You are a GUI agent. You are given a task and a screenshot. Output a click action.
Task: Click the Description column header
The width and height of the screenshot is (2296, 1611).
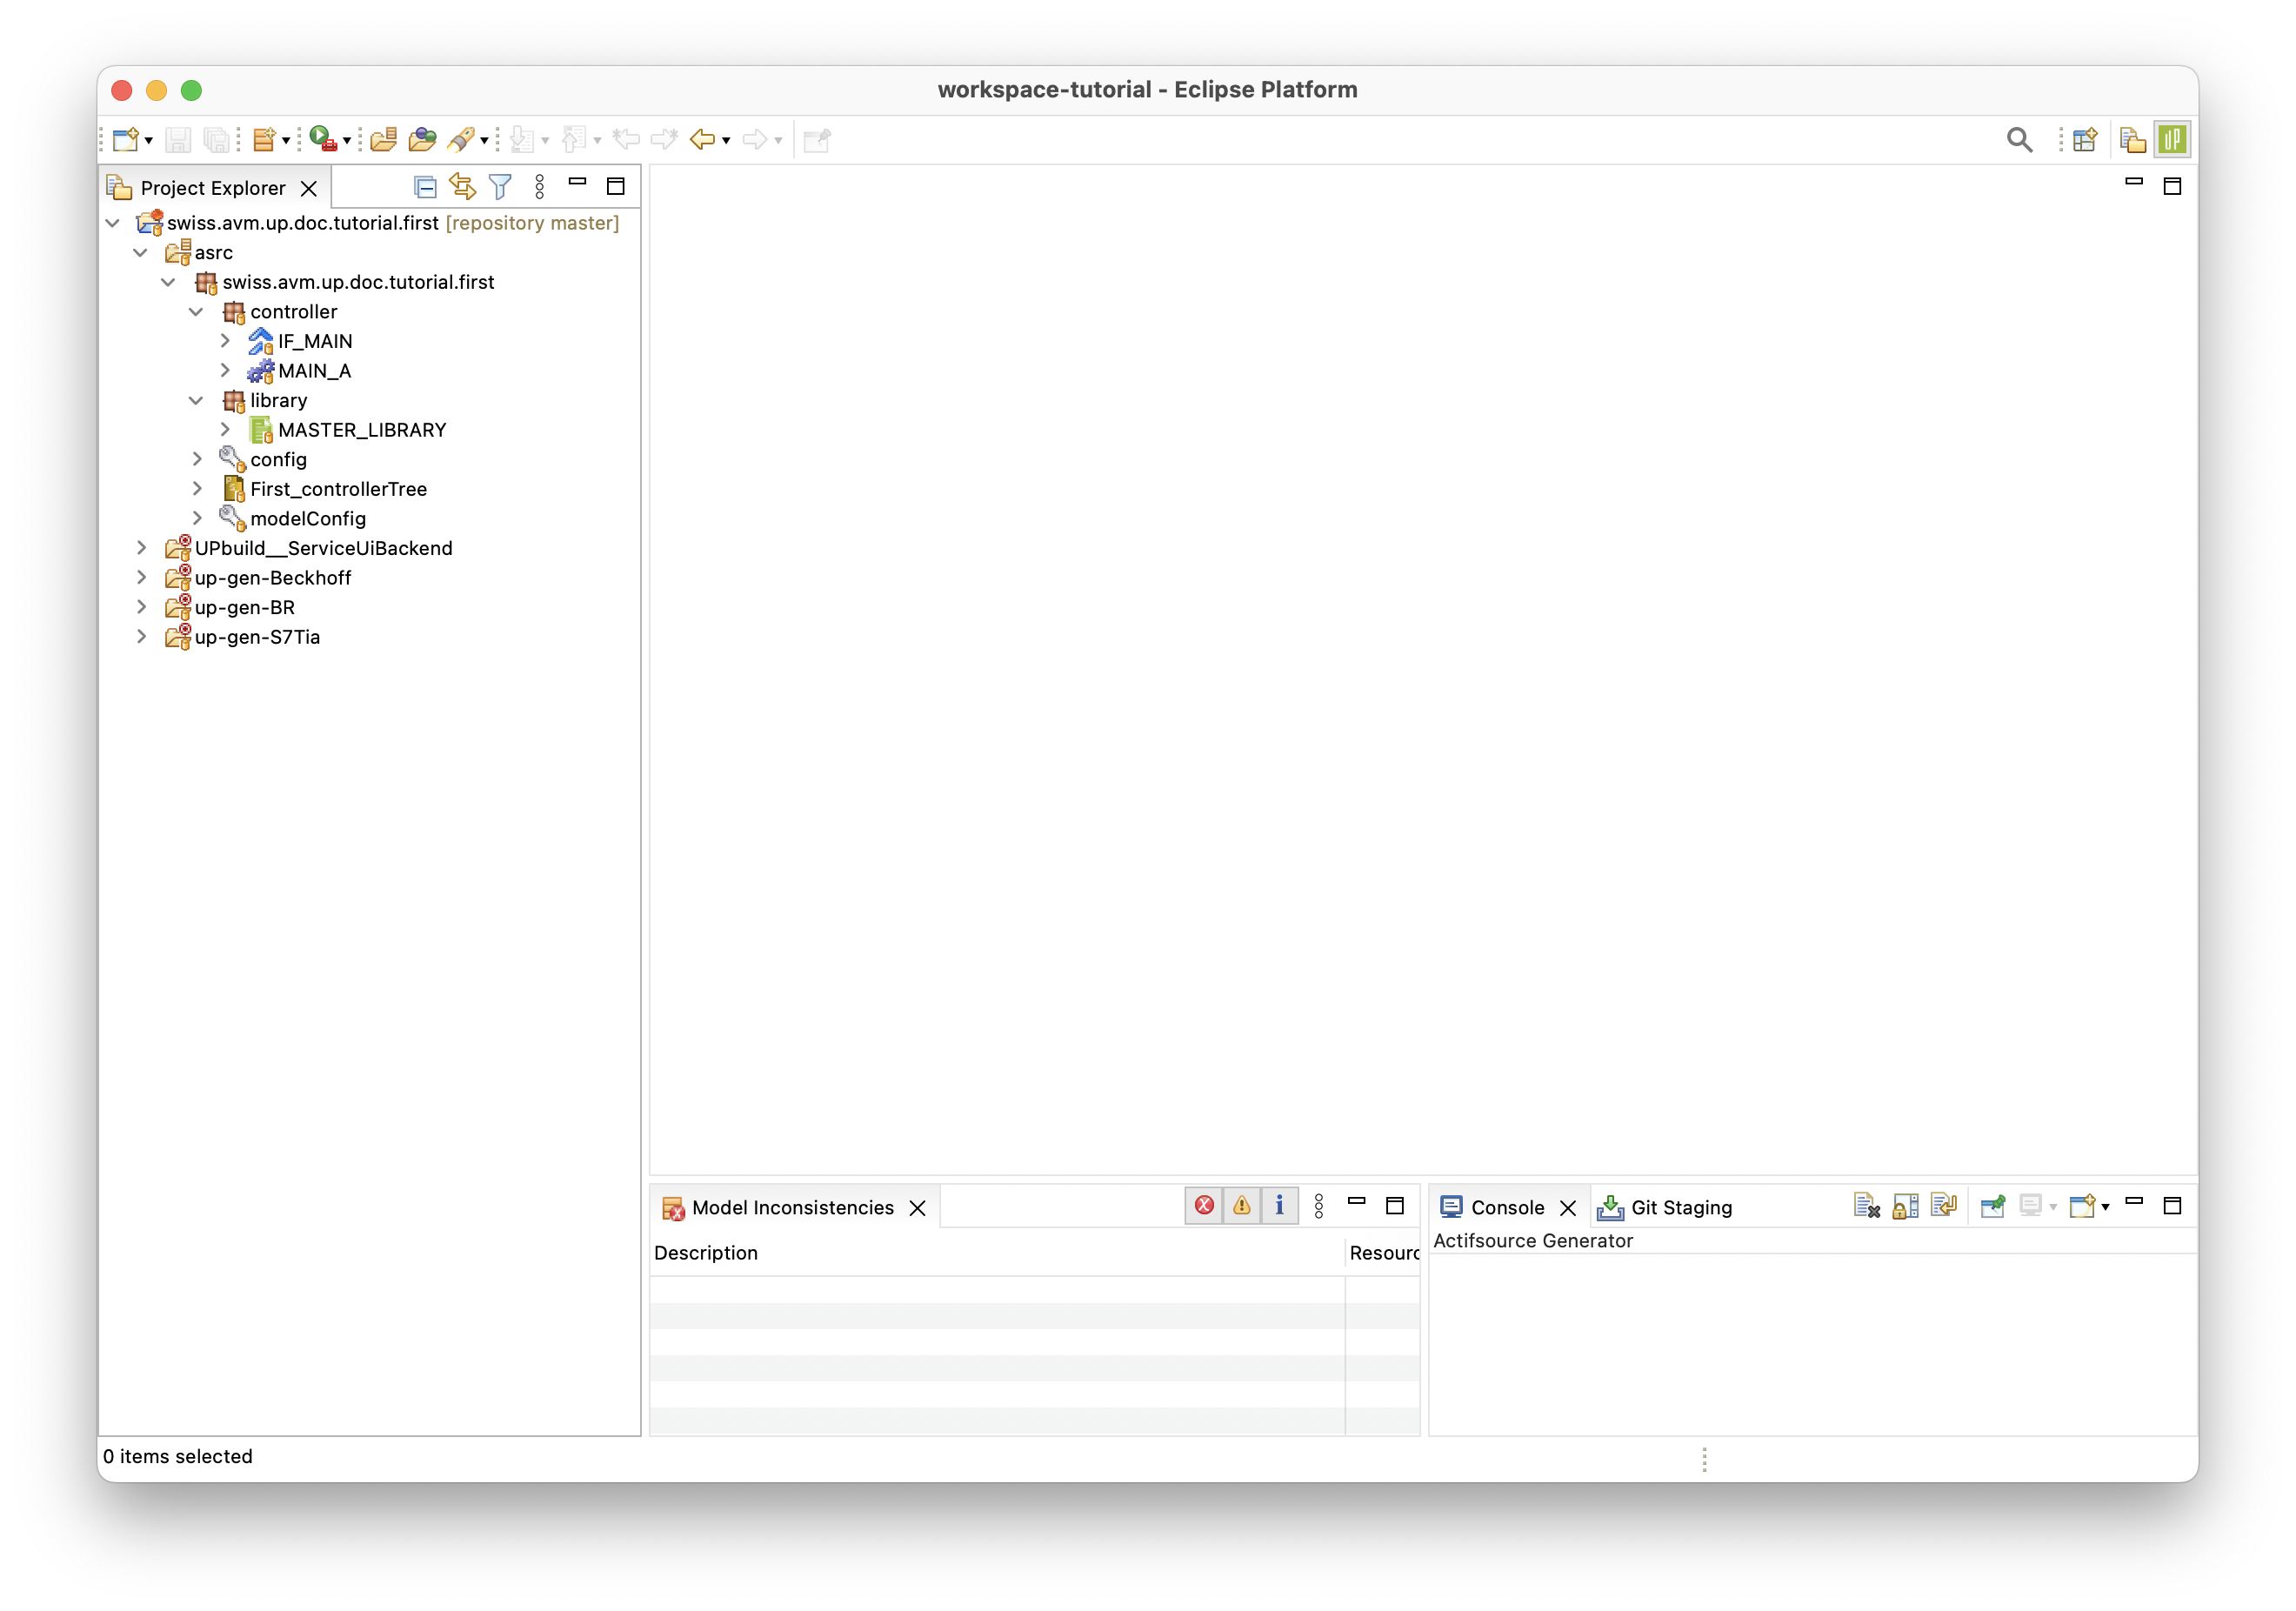pyautogui.click(x=706, y=1253)
